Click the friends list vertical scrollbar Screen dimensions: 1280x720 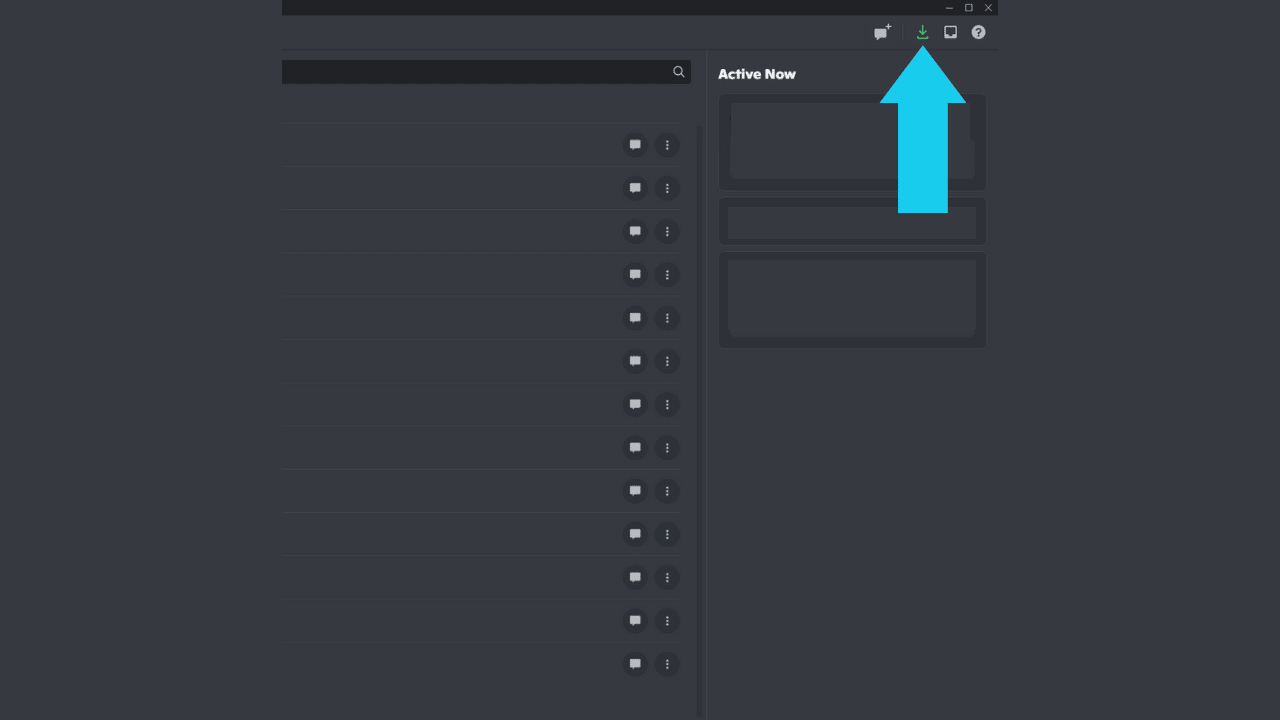pos(699,420)
